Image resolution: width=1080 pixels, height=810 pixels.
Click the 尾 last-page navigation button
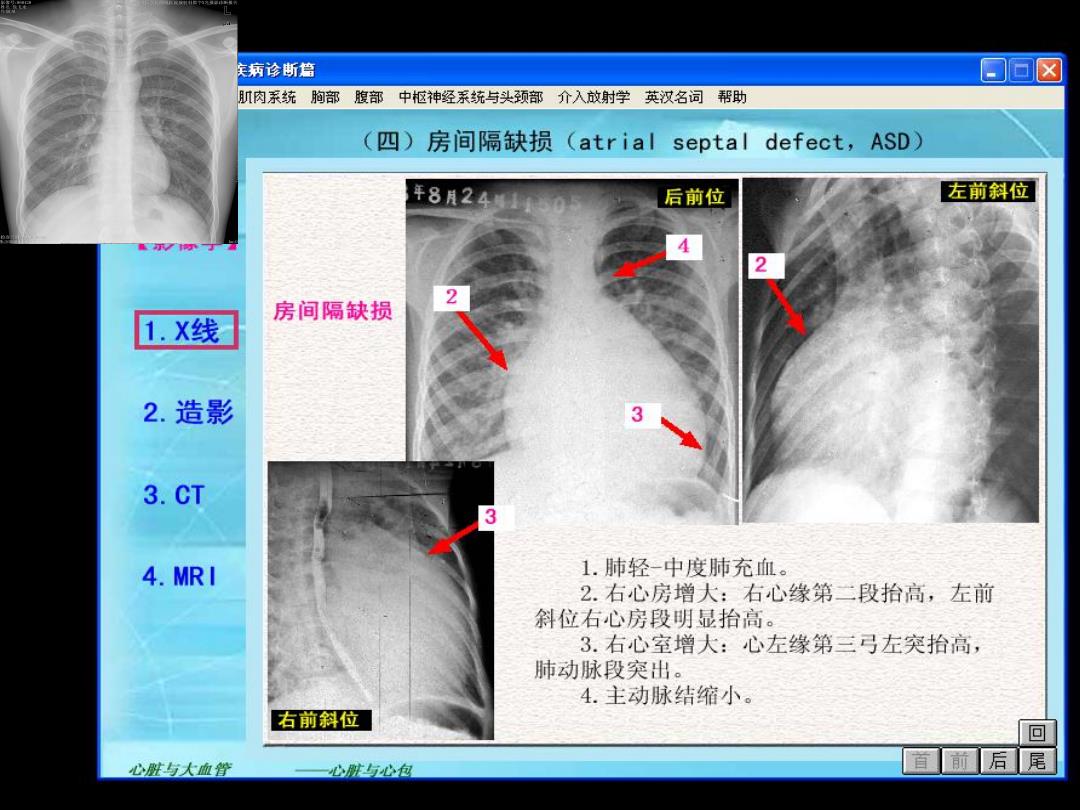[1037, 761]
